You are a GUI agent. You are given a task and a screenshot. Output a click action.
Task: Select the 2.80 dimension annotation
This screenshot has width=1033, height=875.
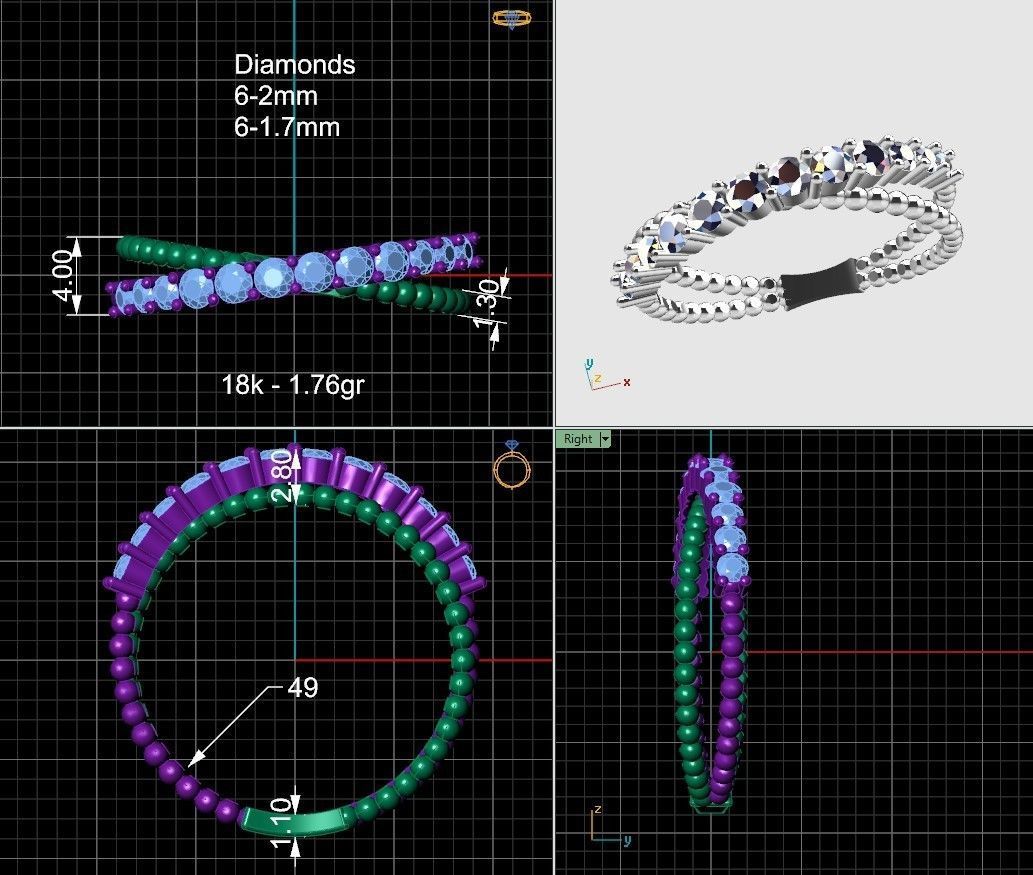(282, 476)
